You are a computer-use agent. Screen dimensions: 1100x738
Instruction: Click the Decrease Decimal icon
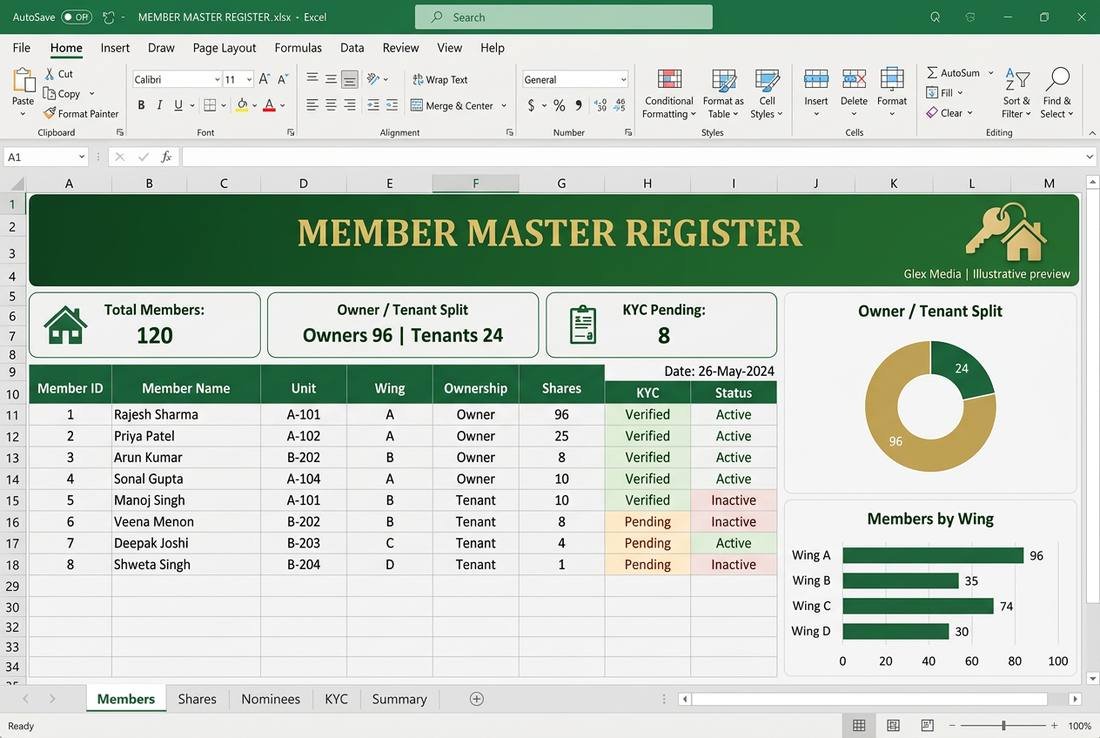(620, 105)
